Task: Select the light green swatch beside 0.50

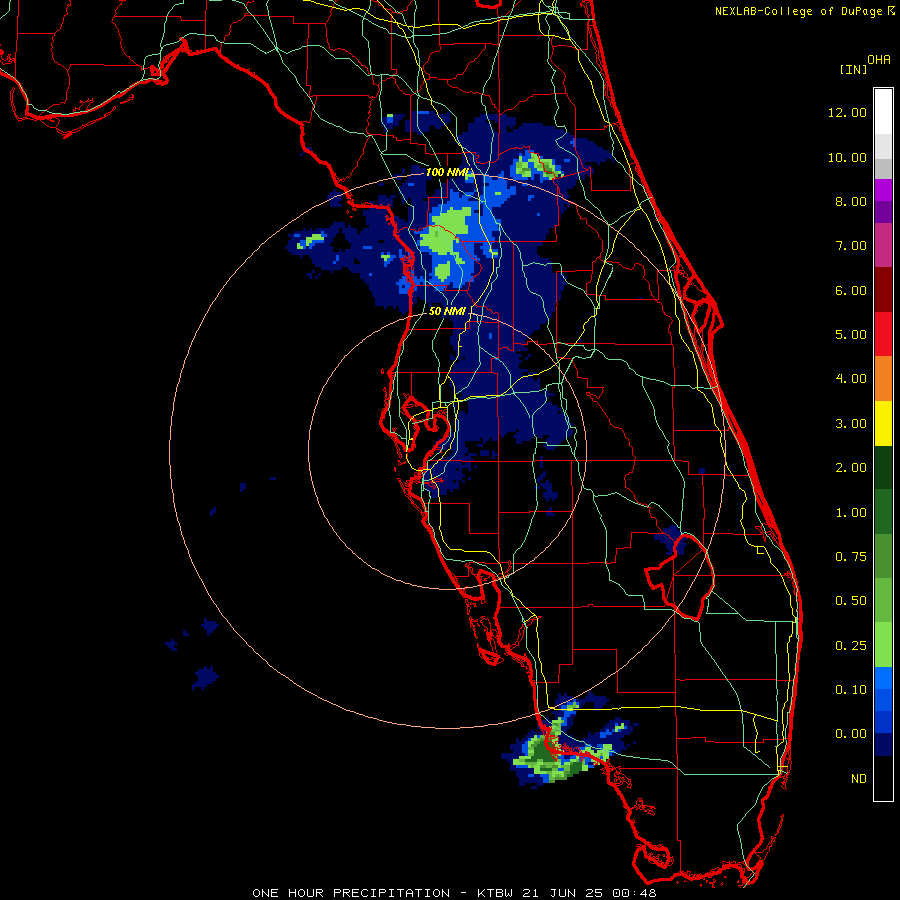Action: point(883,600)
